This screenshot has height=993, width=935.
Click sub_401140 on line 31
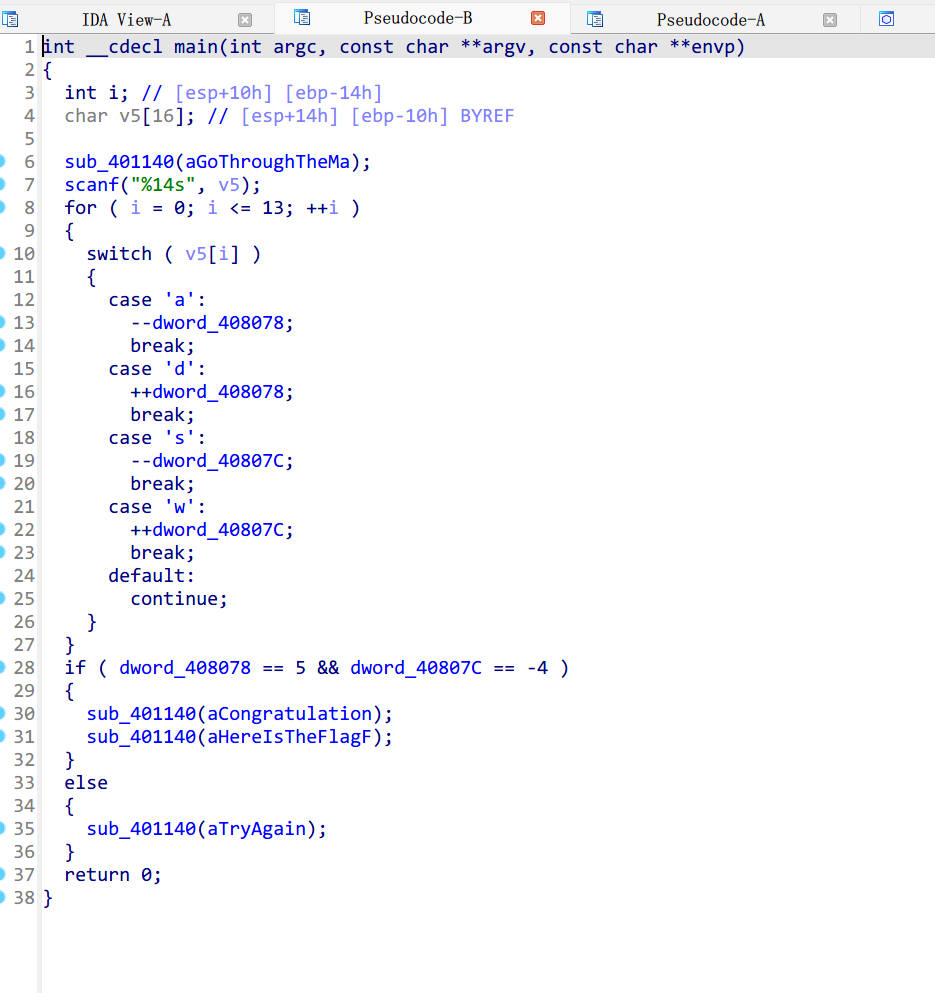(141, 737)
